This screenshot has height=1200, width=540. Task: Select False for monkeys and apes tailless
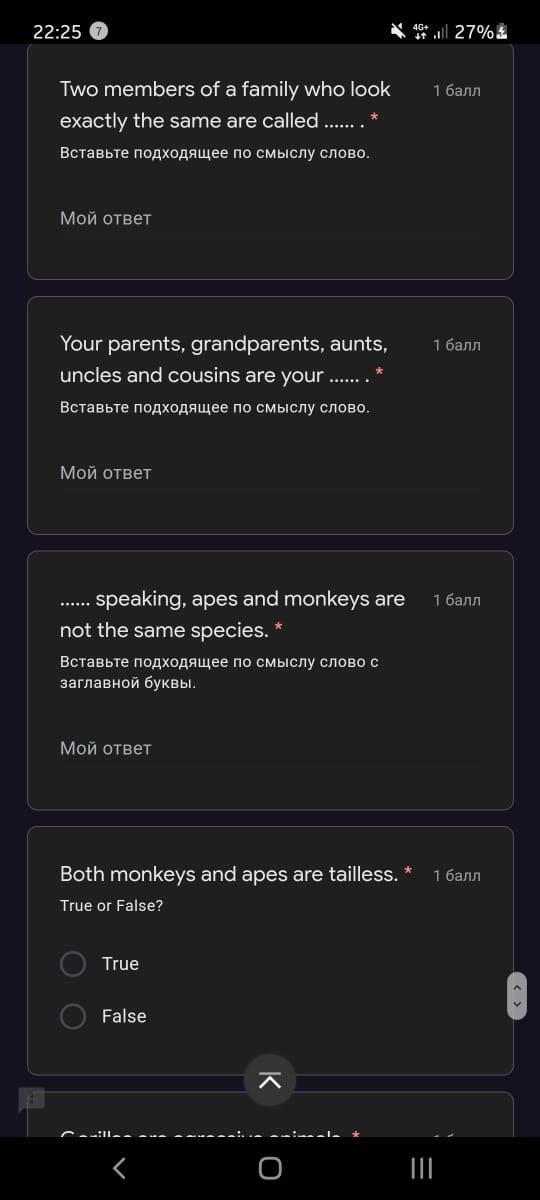(x=73, y=1016)
